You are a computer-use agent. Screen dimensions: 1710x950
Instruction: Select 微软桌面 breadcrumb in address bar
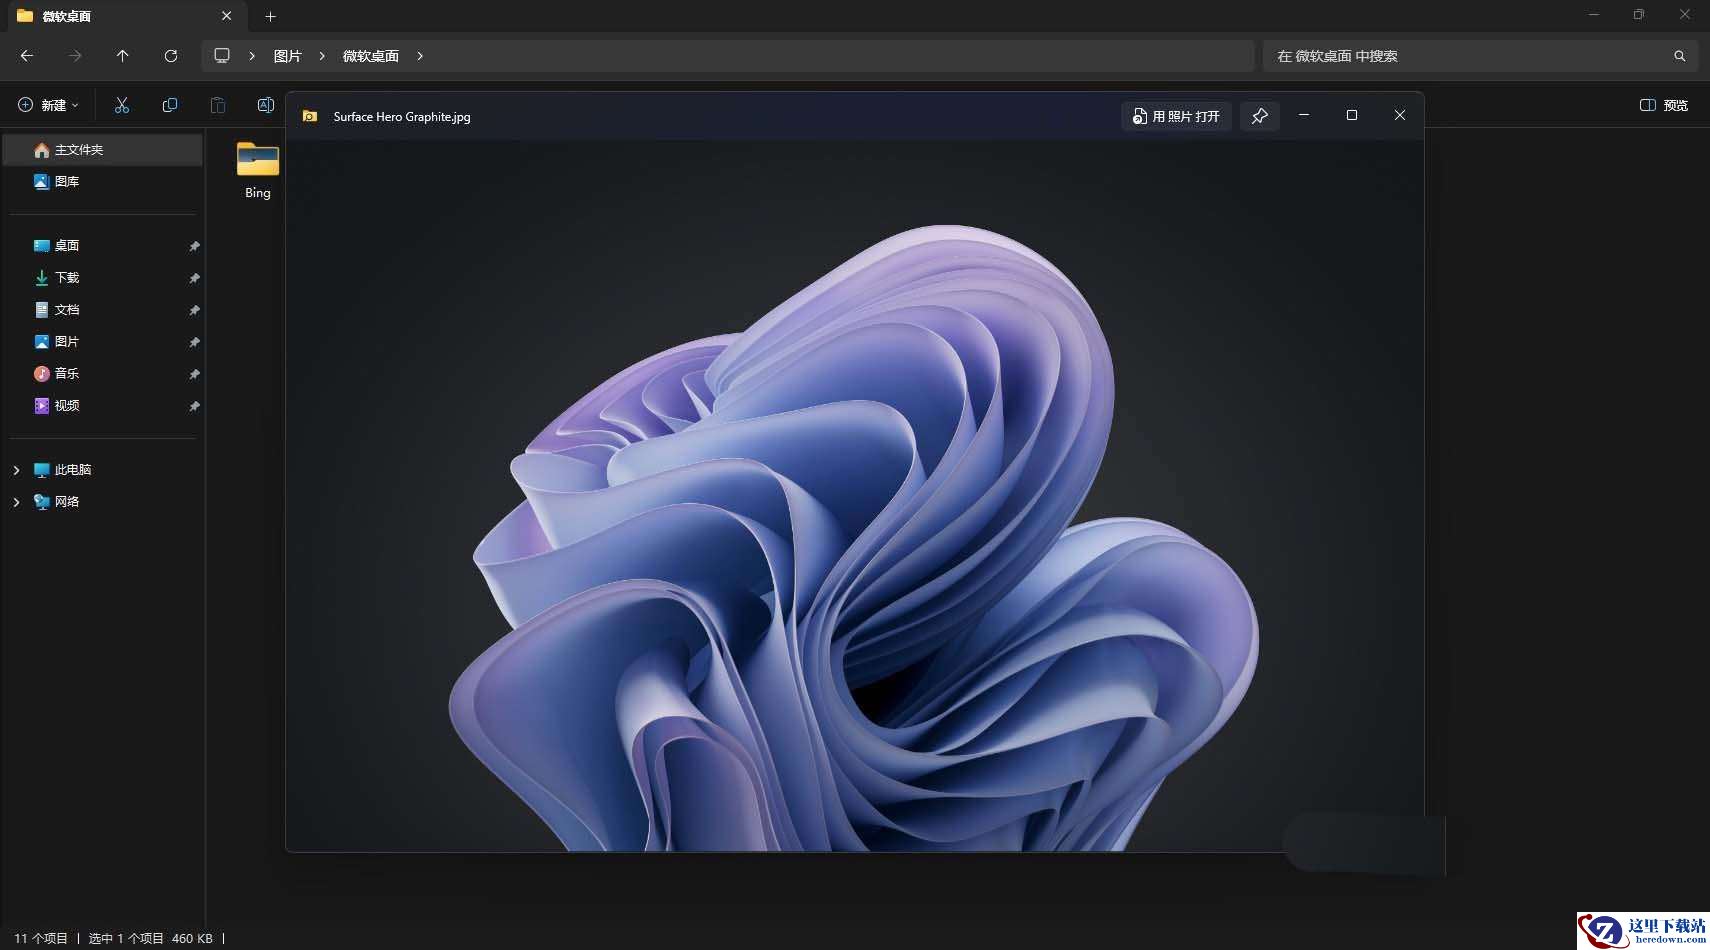[x=371, y=56]
